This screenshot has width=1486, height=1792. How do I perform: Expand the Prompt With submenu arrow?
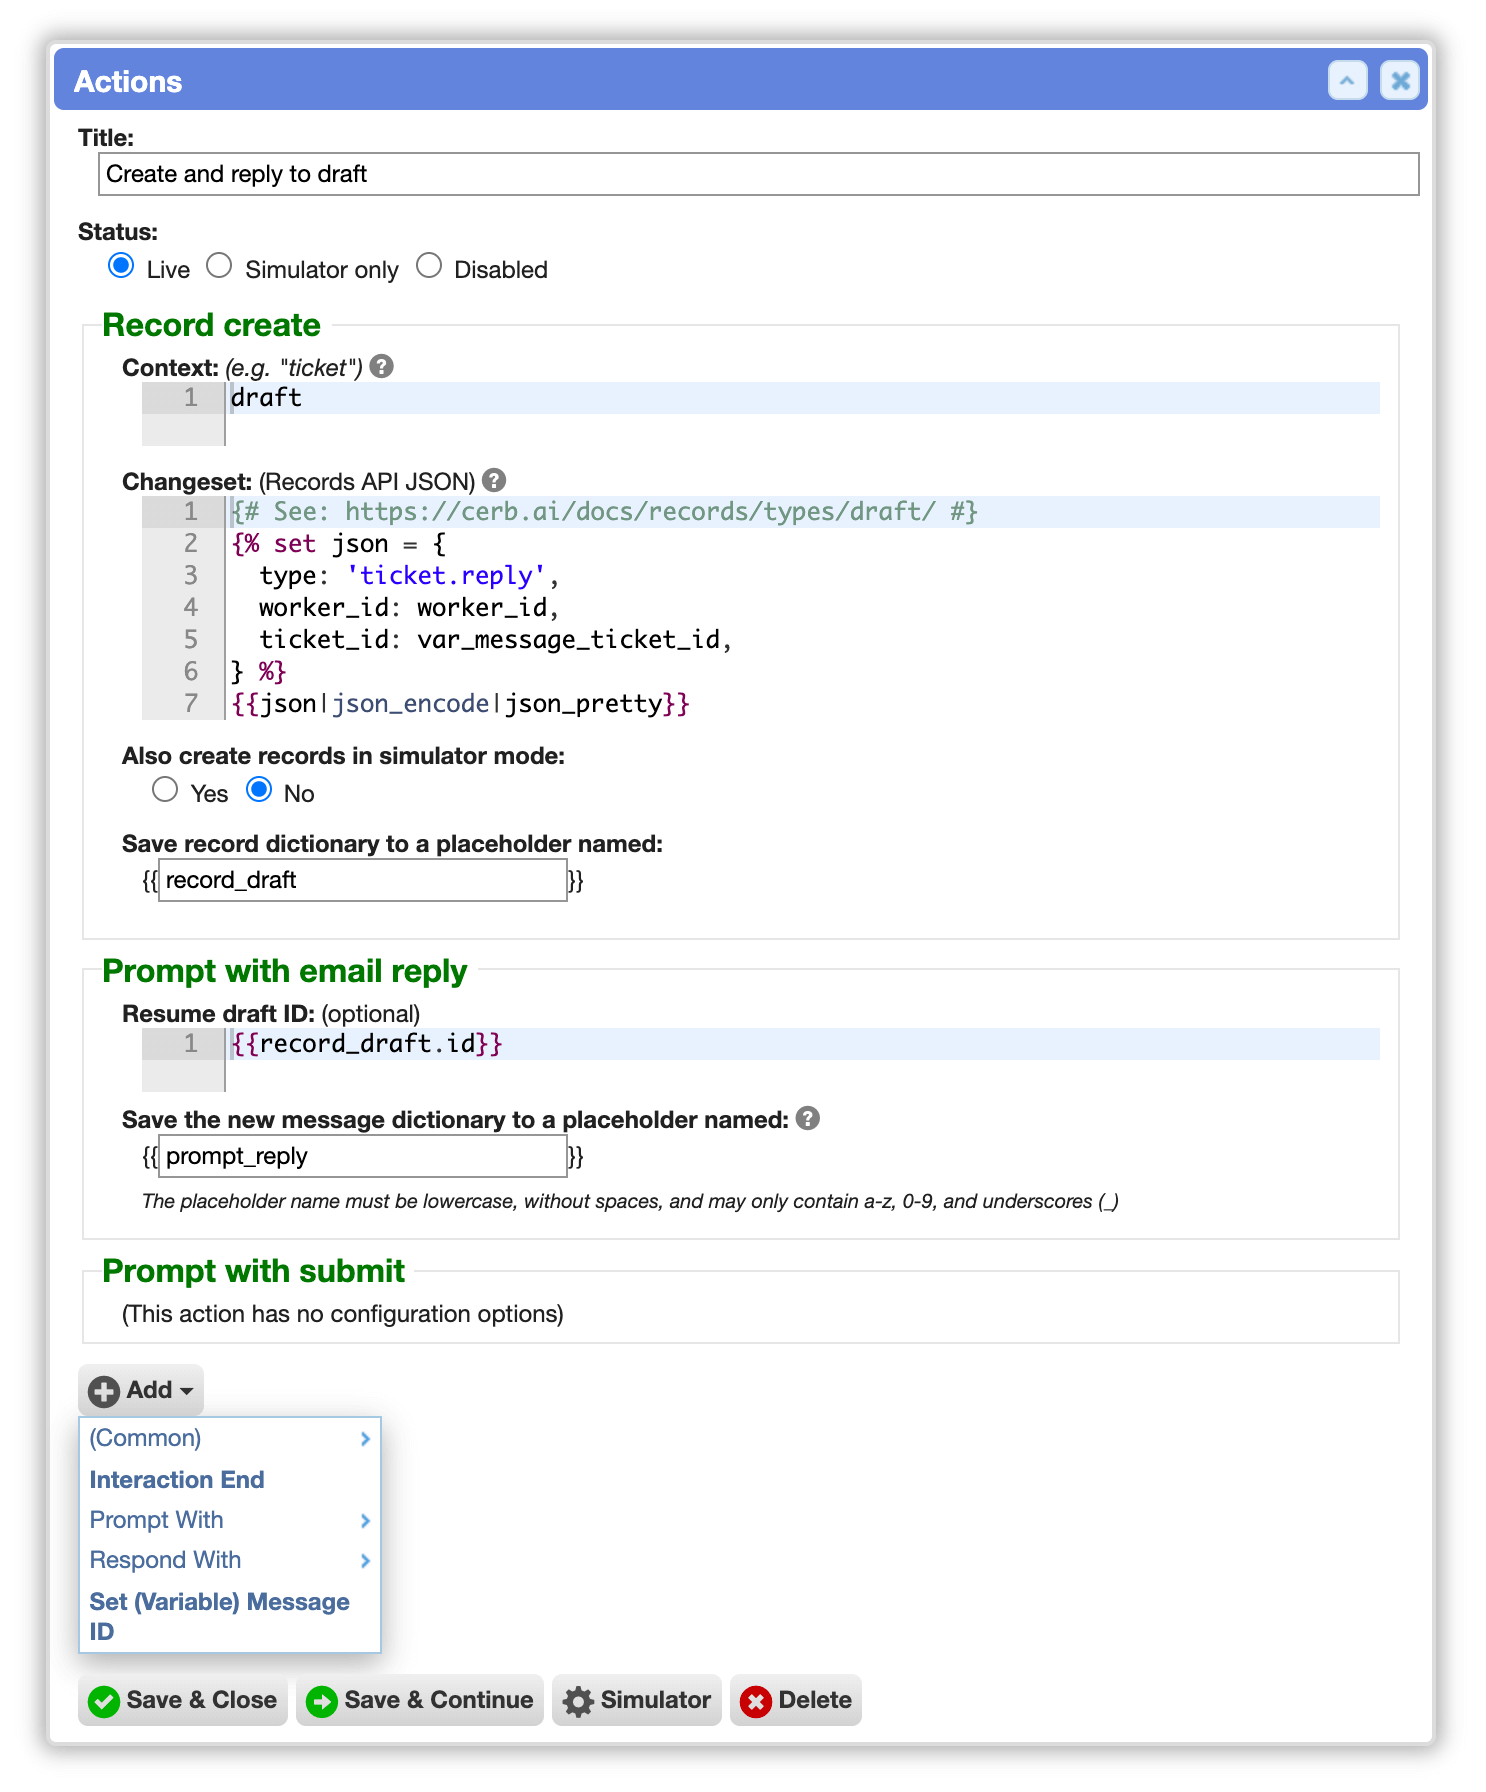tap(365, 1520)
